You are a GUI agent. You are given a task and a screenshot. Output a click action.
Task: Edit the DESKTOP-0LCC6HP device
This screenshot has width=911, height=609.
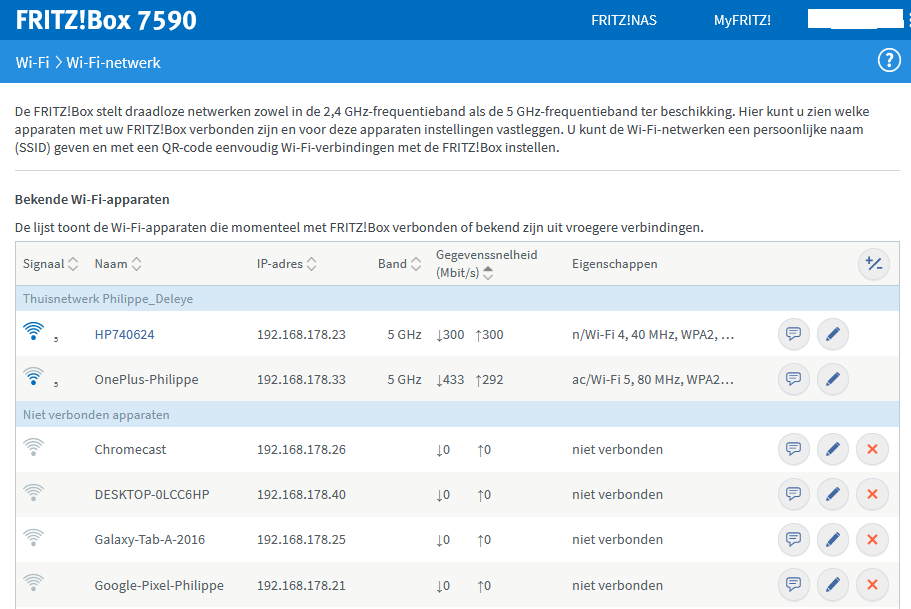tap(832, 494)
